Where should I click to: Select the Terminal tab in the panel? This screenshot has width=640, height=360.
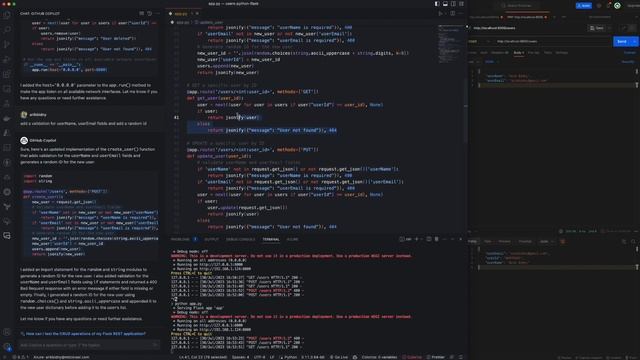tap(271, 239)
